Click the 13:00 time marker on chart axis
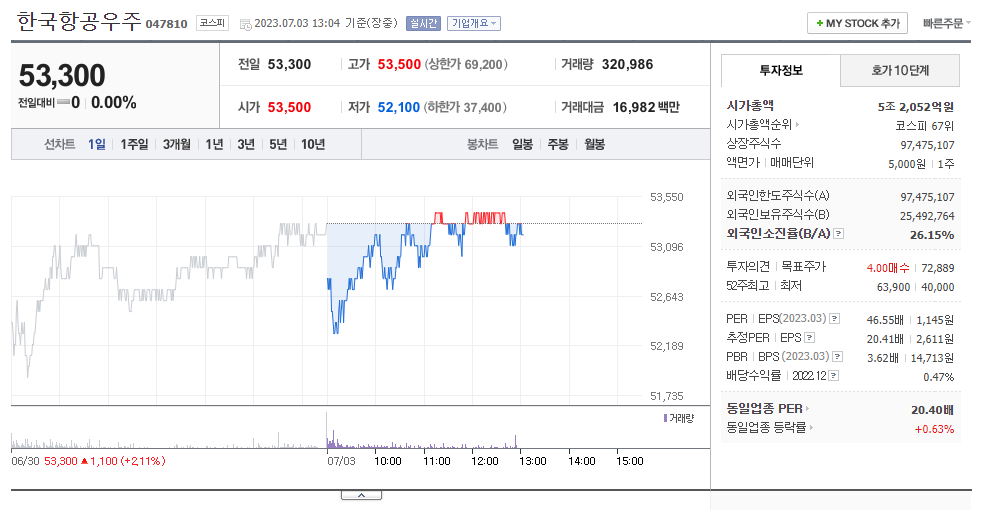997x510 pixels. click(533, 461)
